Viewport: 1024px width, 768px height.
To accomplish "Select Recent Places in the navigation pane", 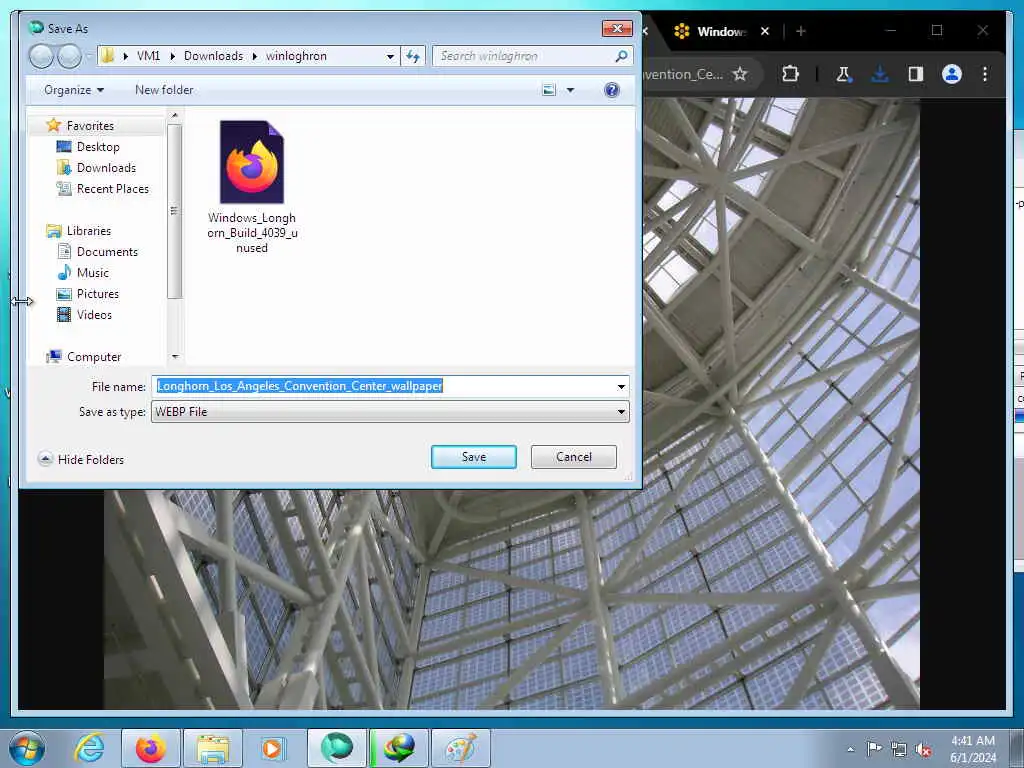I will coord(112,189).
